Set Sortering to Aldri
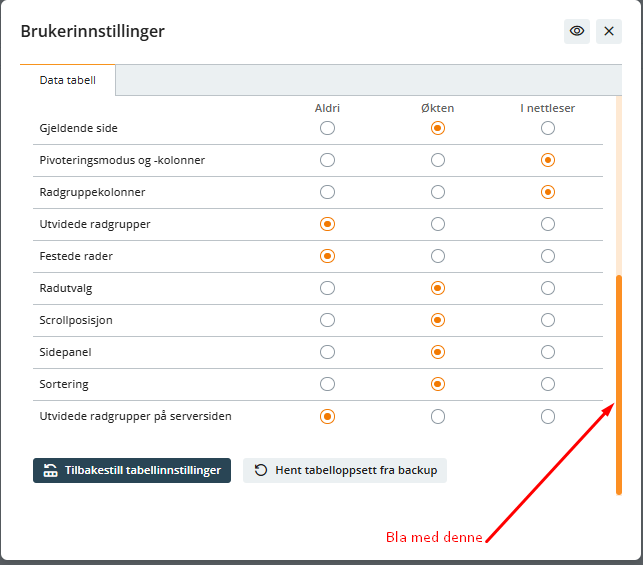 click(x=327, y=384)
